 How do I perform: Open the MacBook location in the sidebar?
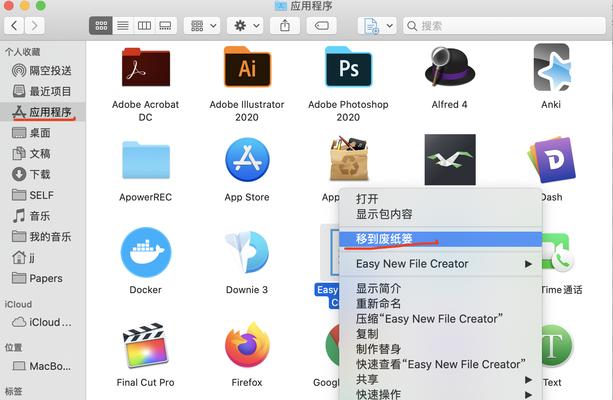click(x=42, y=366)
